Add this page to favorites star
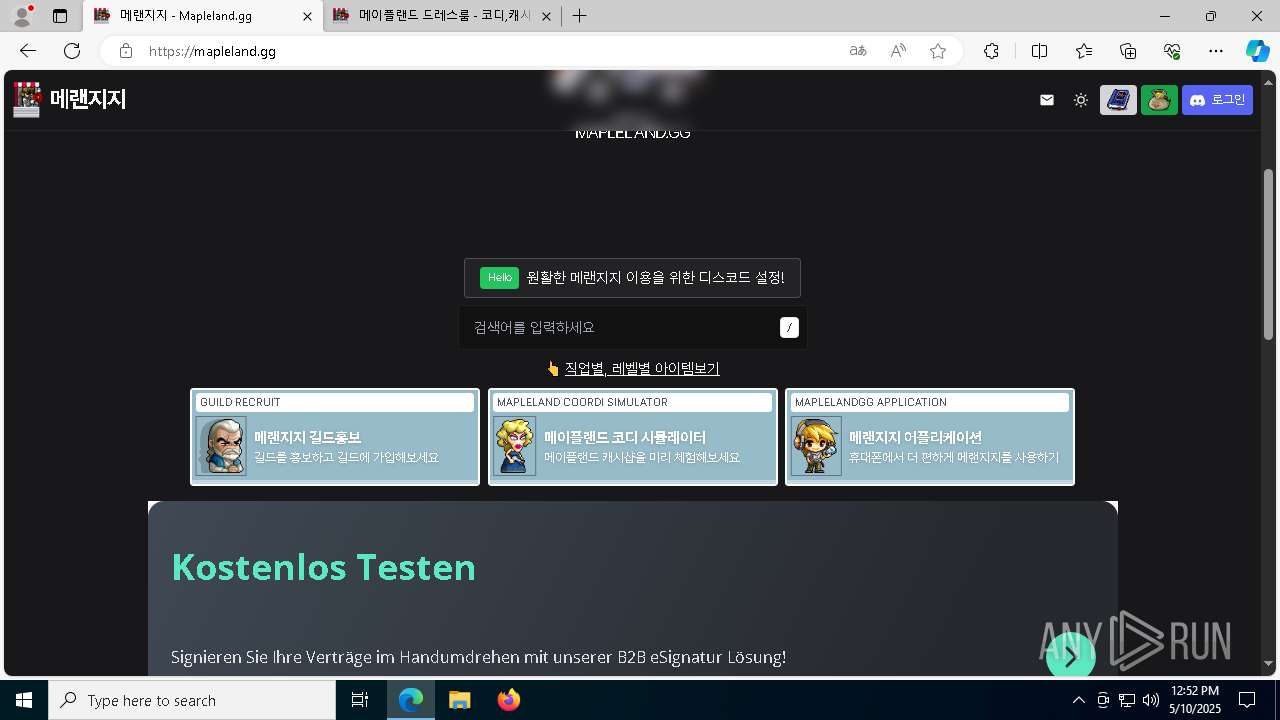This screenshot has width=1280, height=720. point(938,51)
